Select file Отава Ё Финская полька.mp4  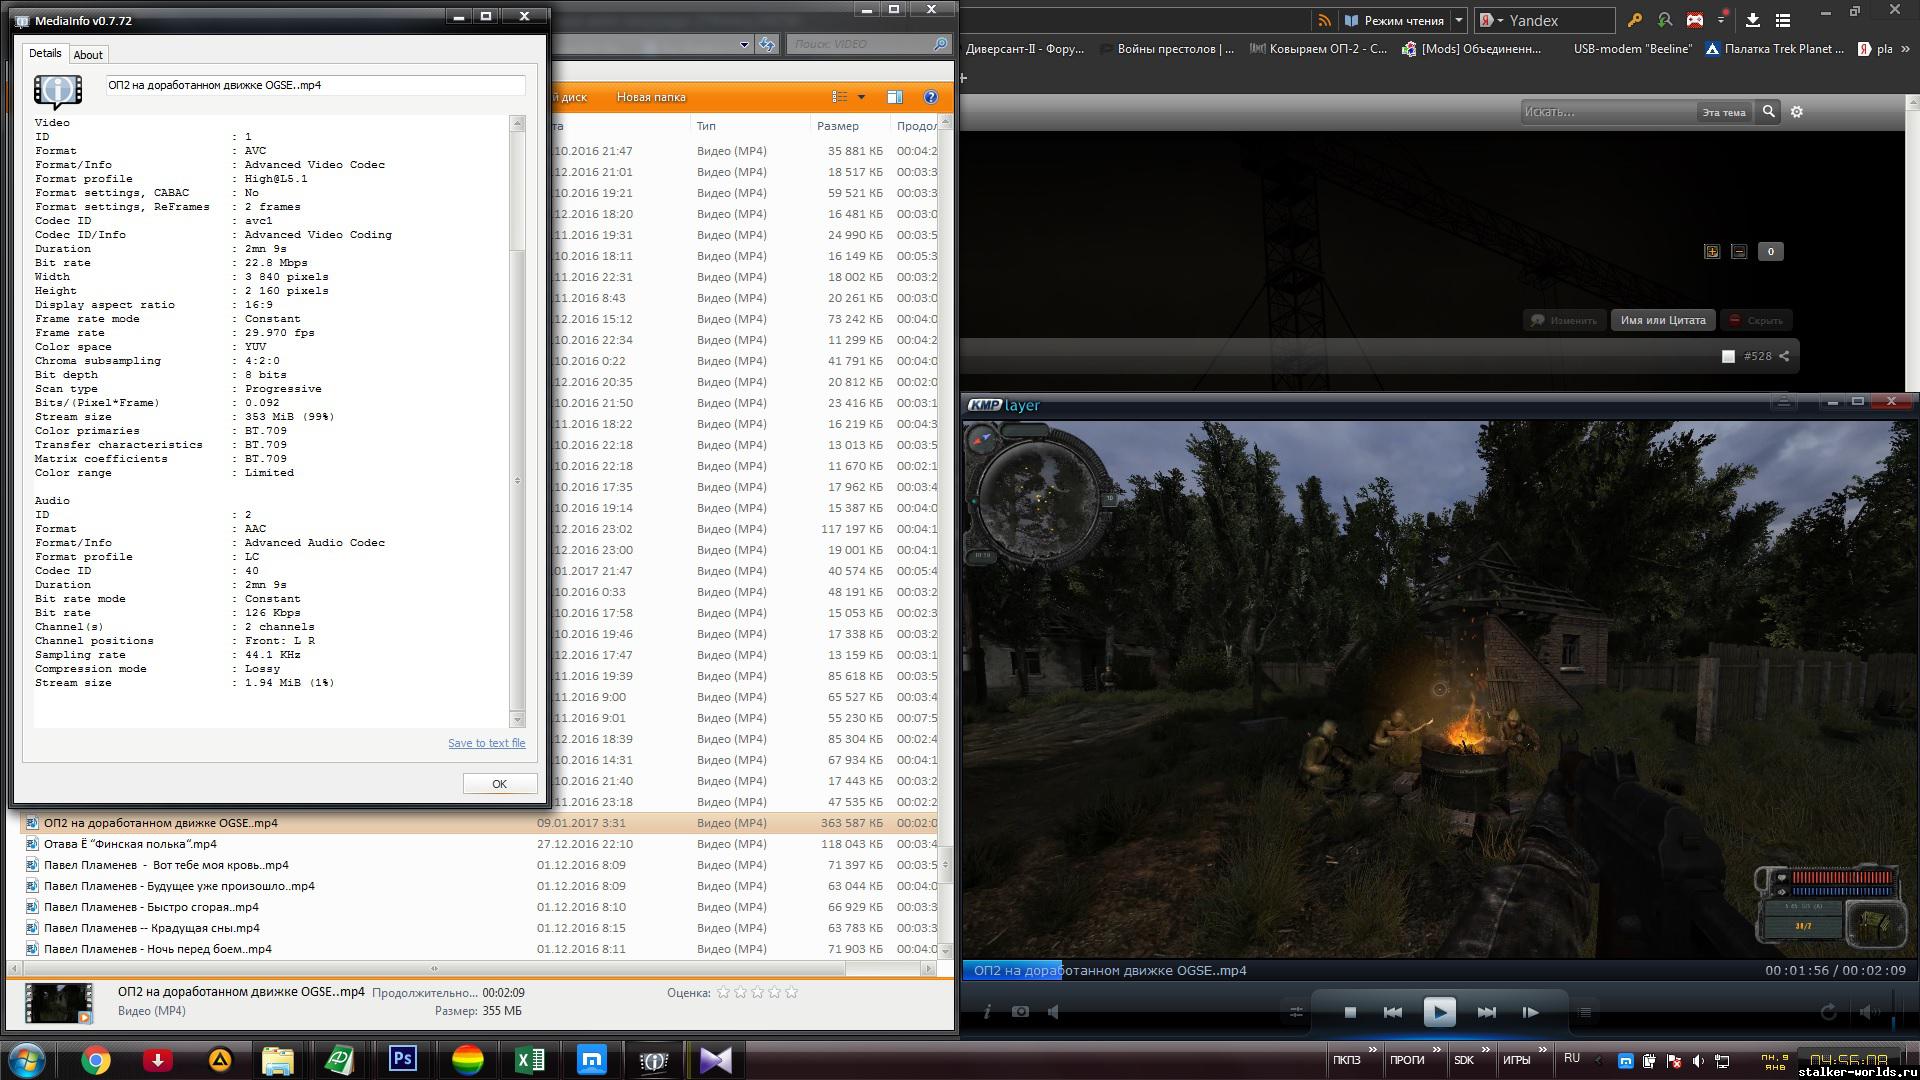(478, 844)
